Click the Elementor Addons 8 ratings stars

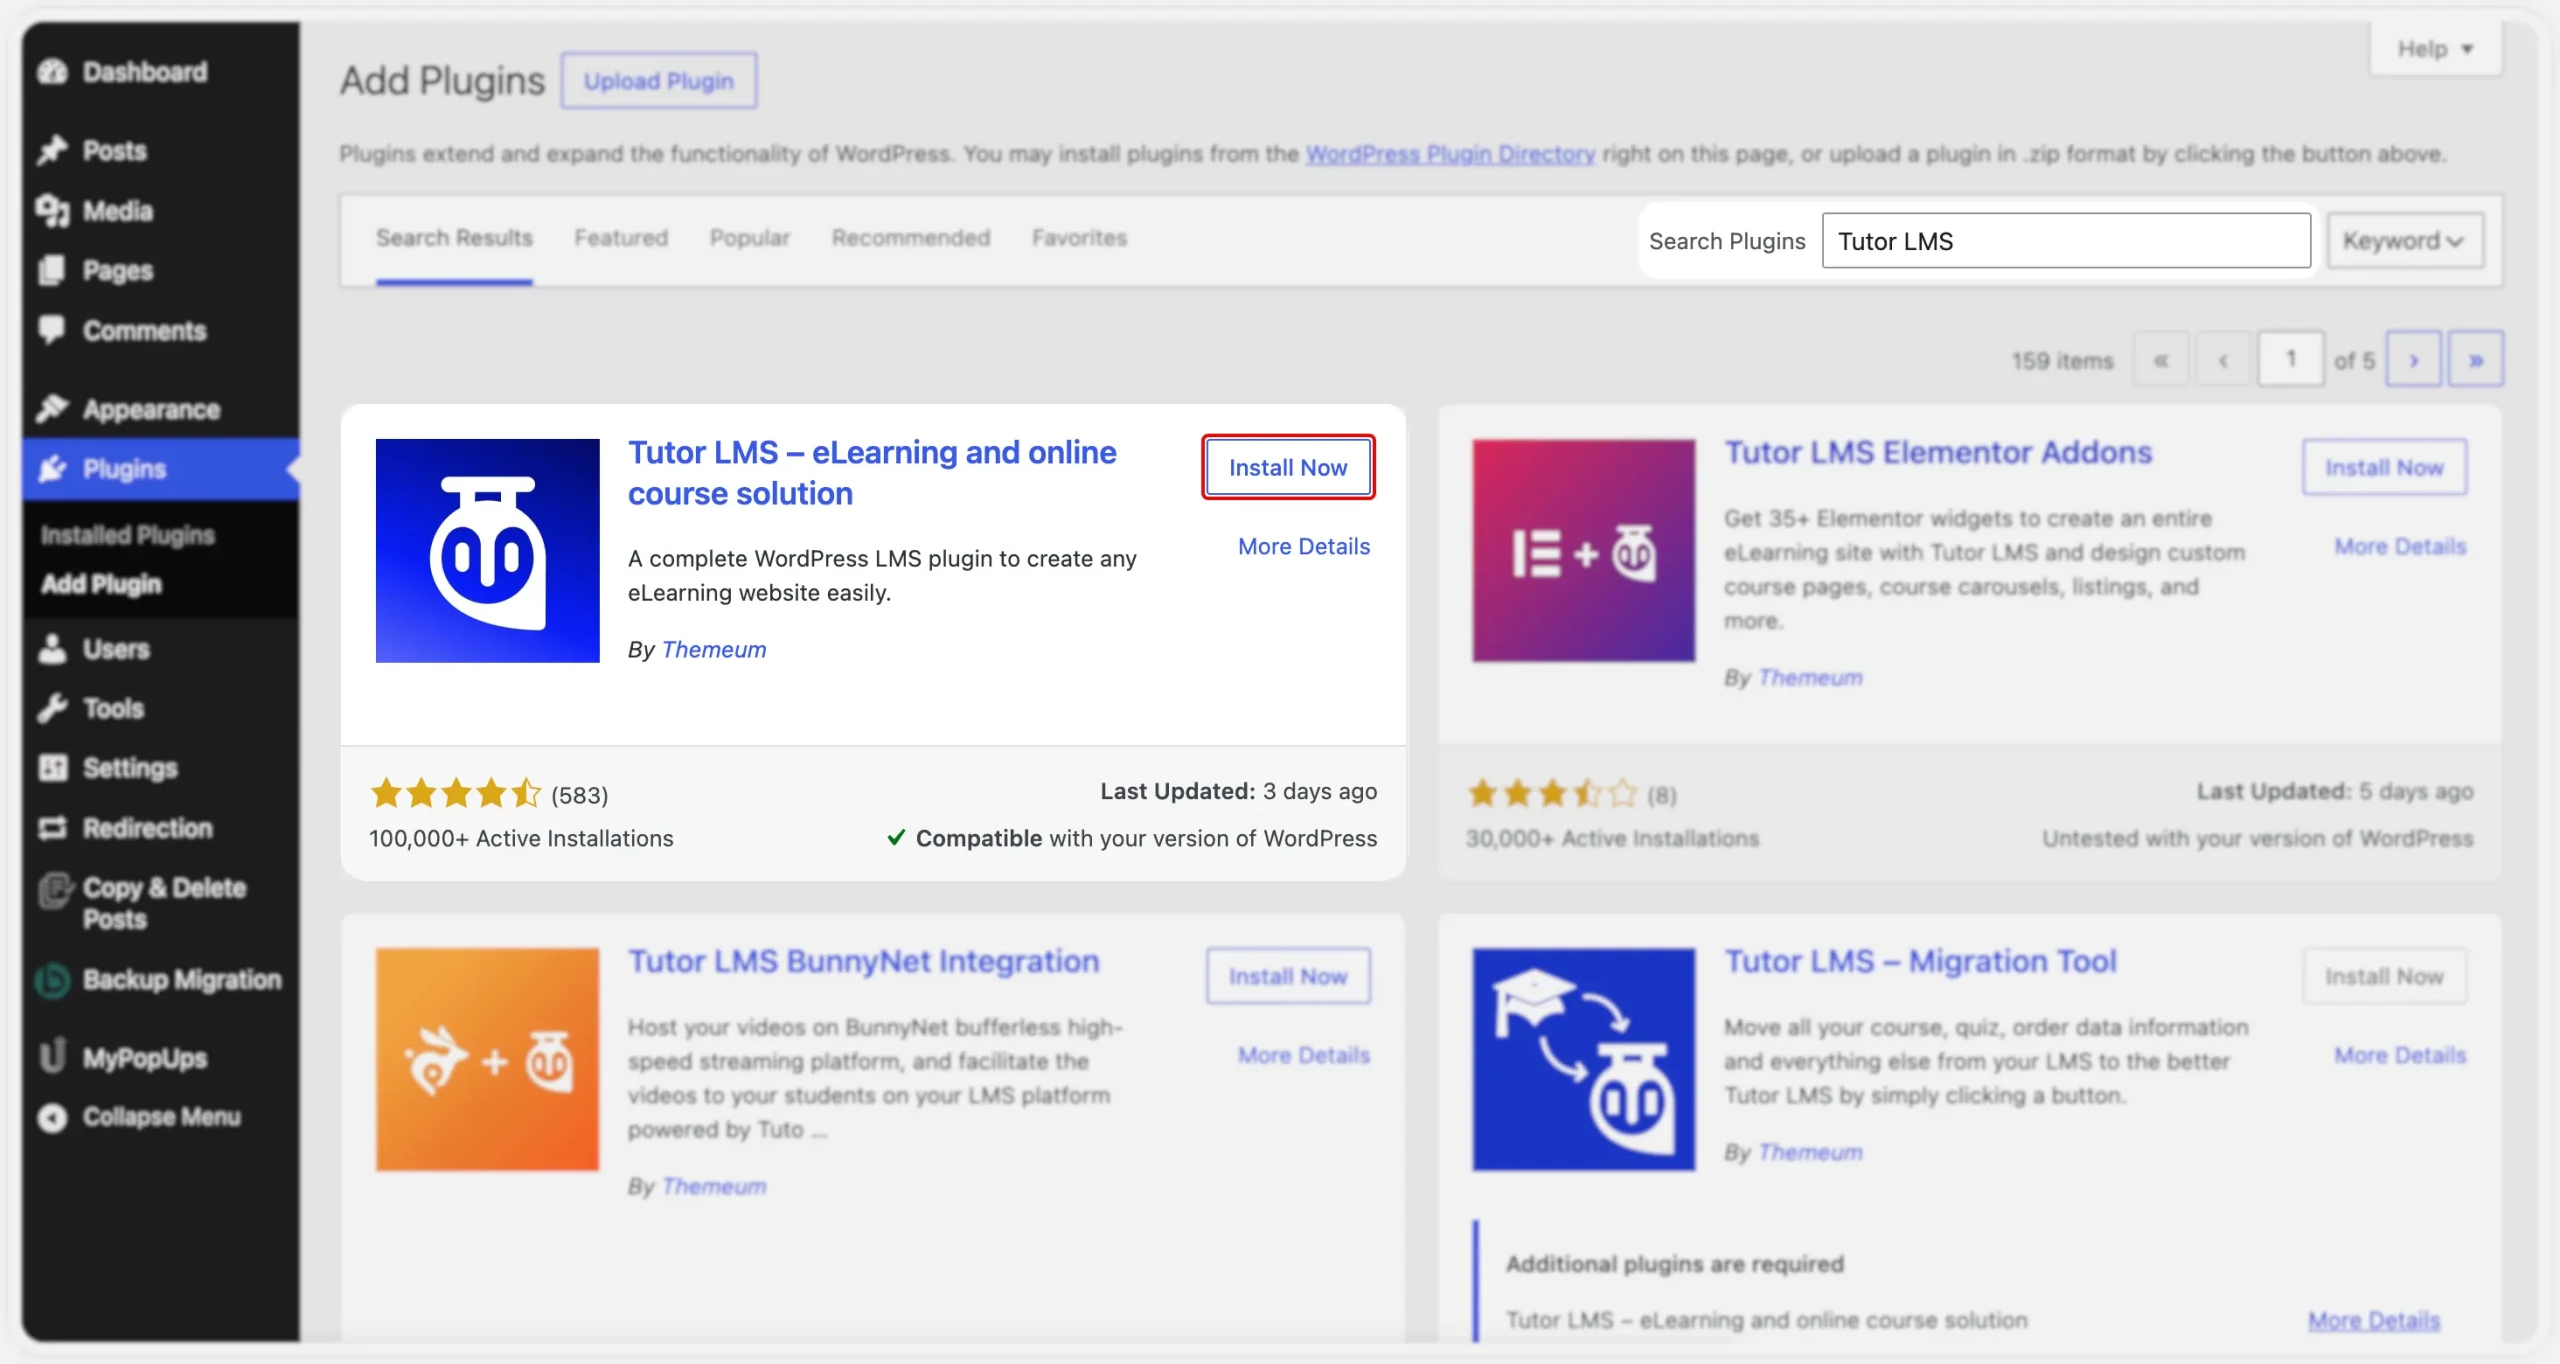1552,794
